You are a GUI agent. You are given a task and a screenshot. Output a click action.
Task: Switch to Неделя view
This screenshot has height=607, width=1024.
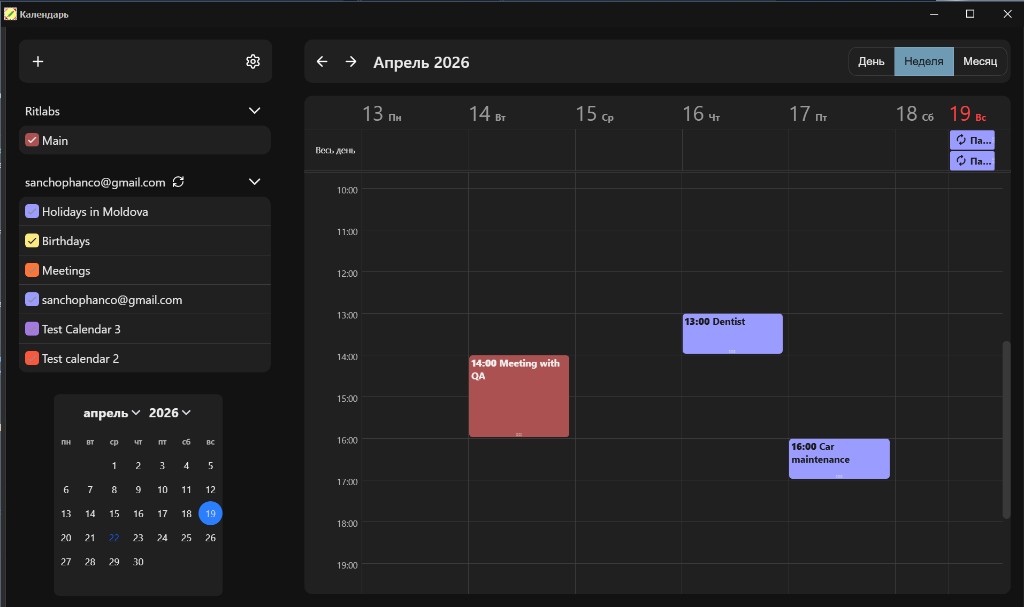coord(923,61)
